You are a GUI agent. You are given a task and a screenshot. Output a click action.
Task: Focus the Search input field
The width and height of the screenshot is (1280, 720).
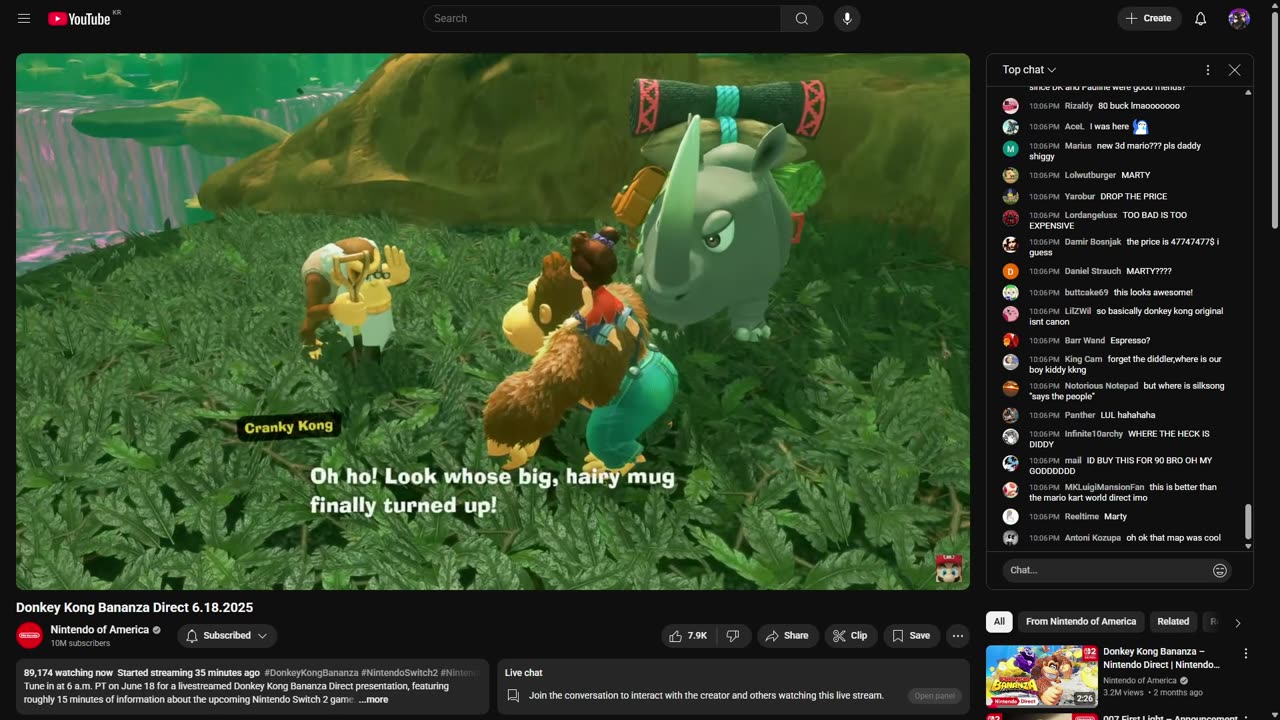(x=602, y=19)
